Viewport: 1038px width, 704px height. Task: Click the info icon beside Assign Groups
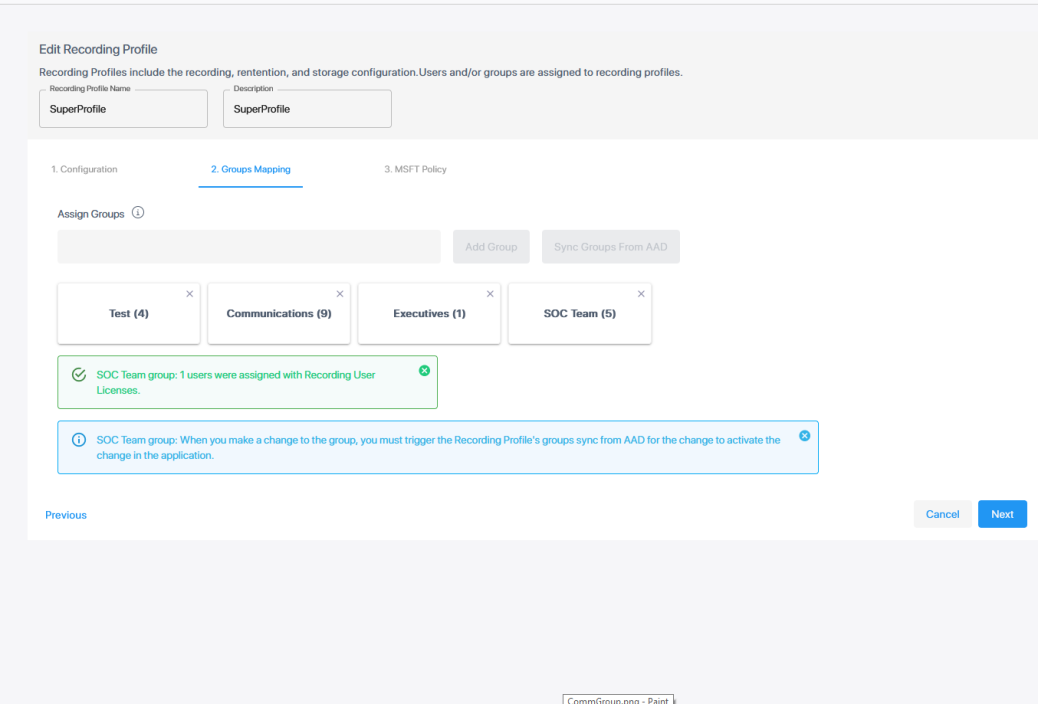coord(138,213)
